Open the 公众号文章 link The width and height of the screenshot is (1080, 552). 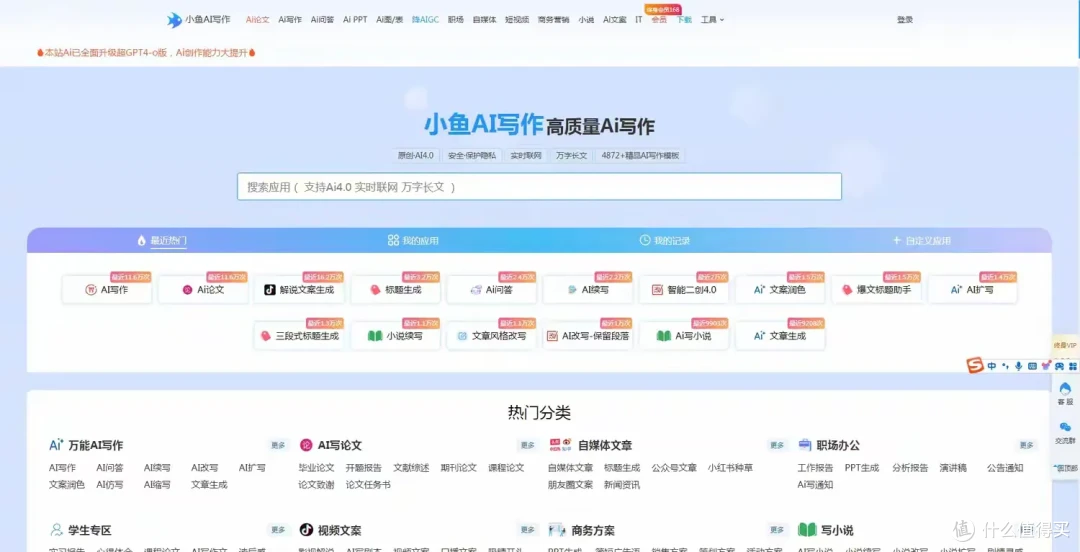[x=674, y=468]
